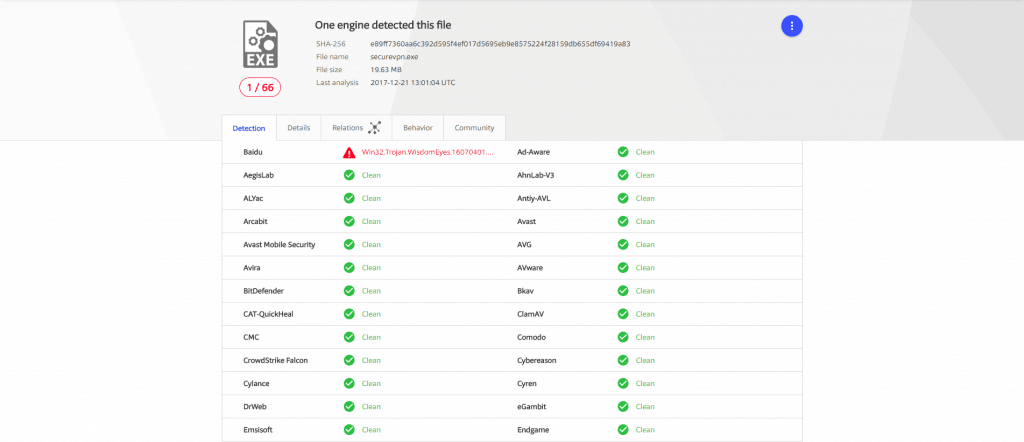This screenshot has width=1024, height=442.
Task: Click the Clean result for DrWeb
Action: [371, 406]
